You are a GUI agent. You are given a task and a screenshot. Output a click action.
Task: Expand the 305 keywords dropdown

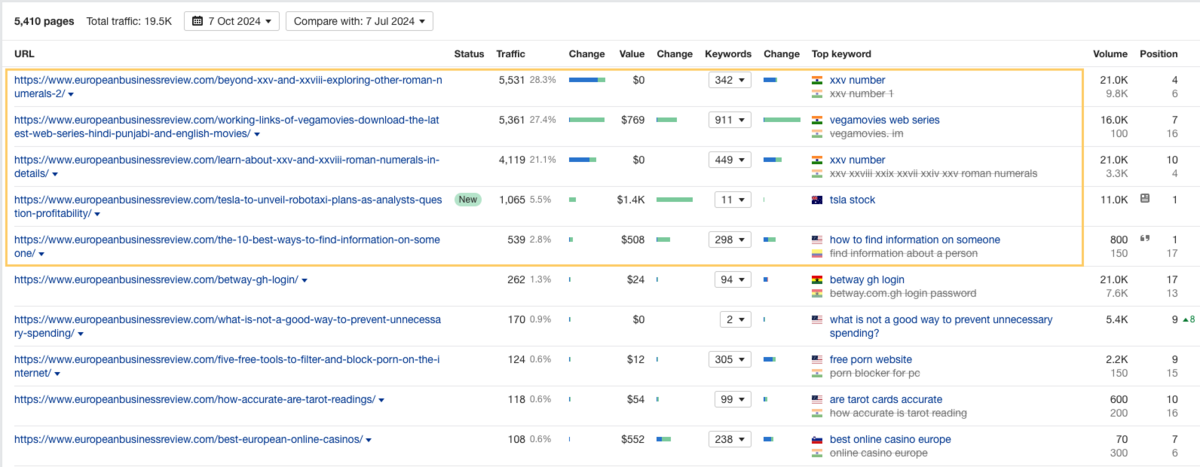pos(729,360)
